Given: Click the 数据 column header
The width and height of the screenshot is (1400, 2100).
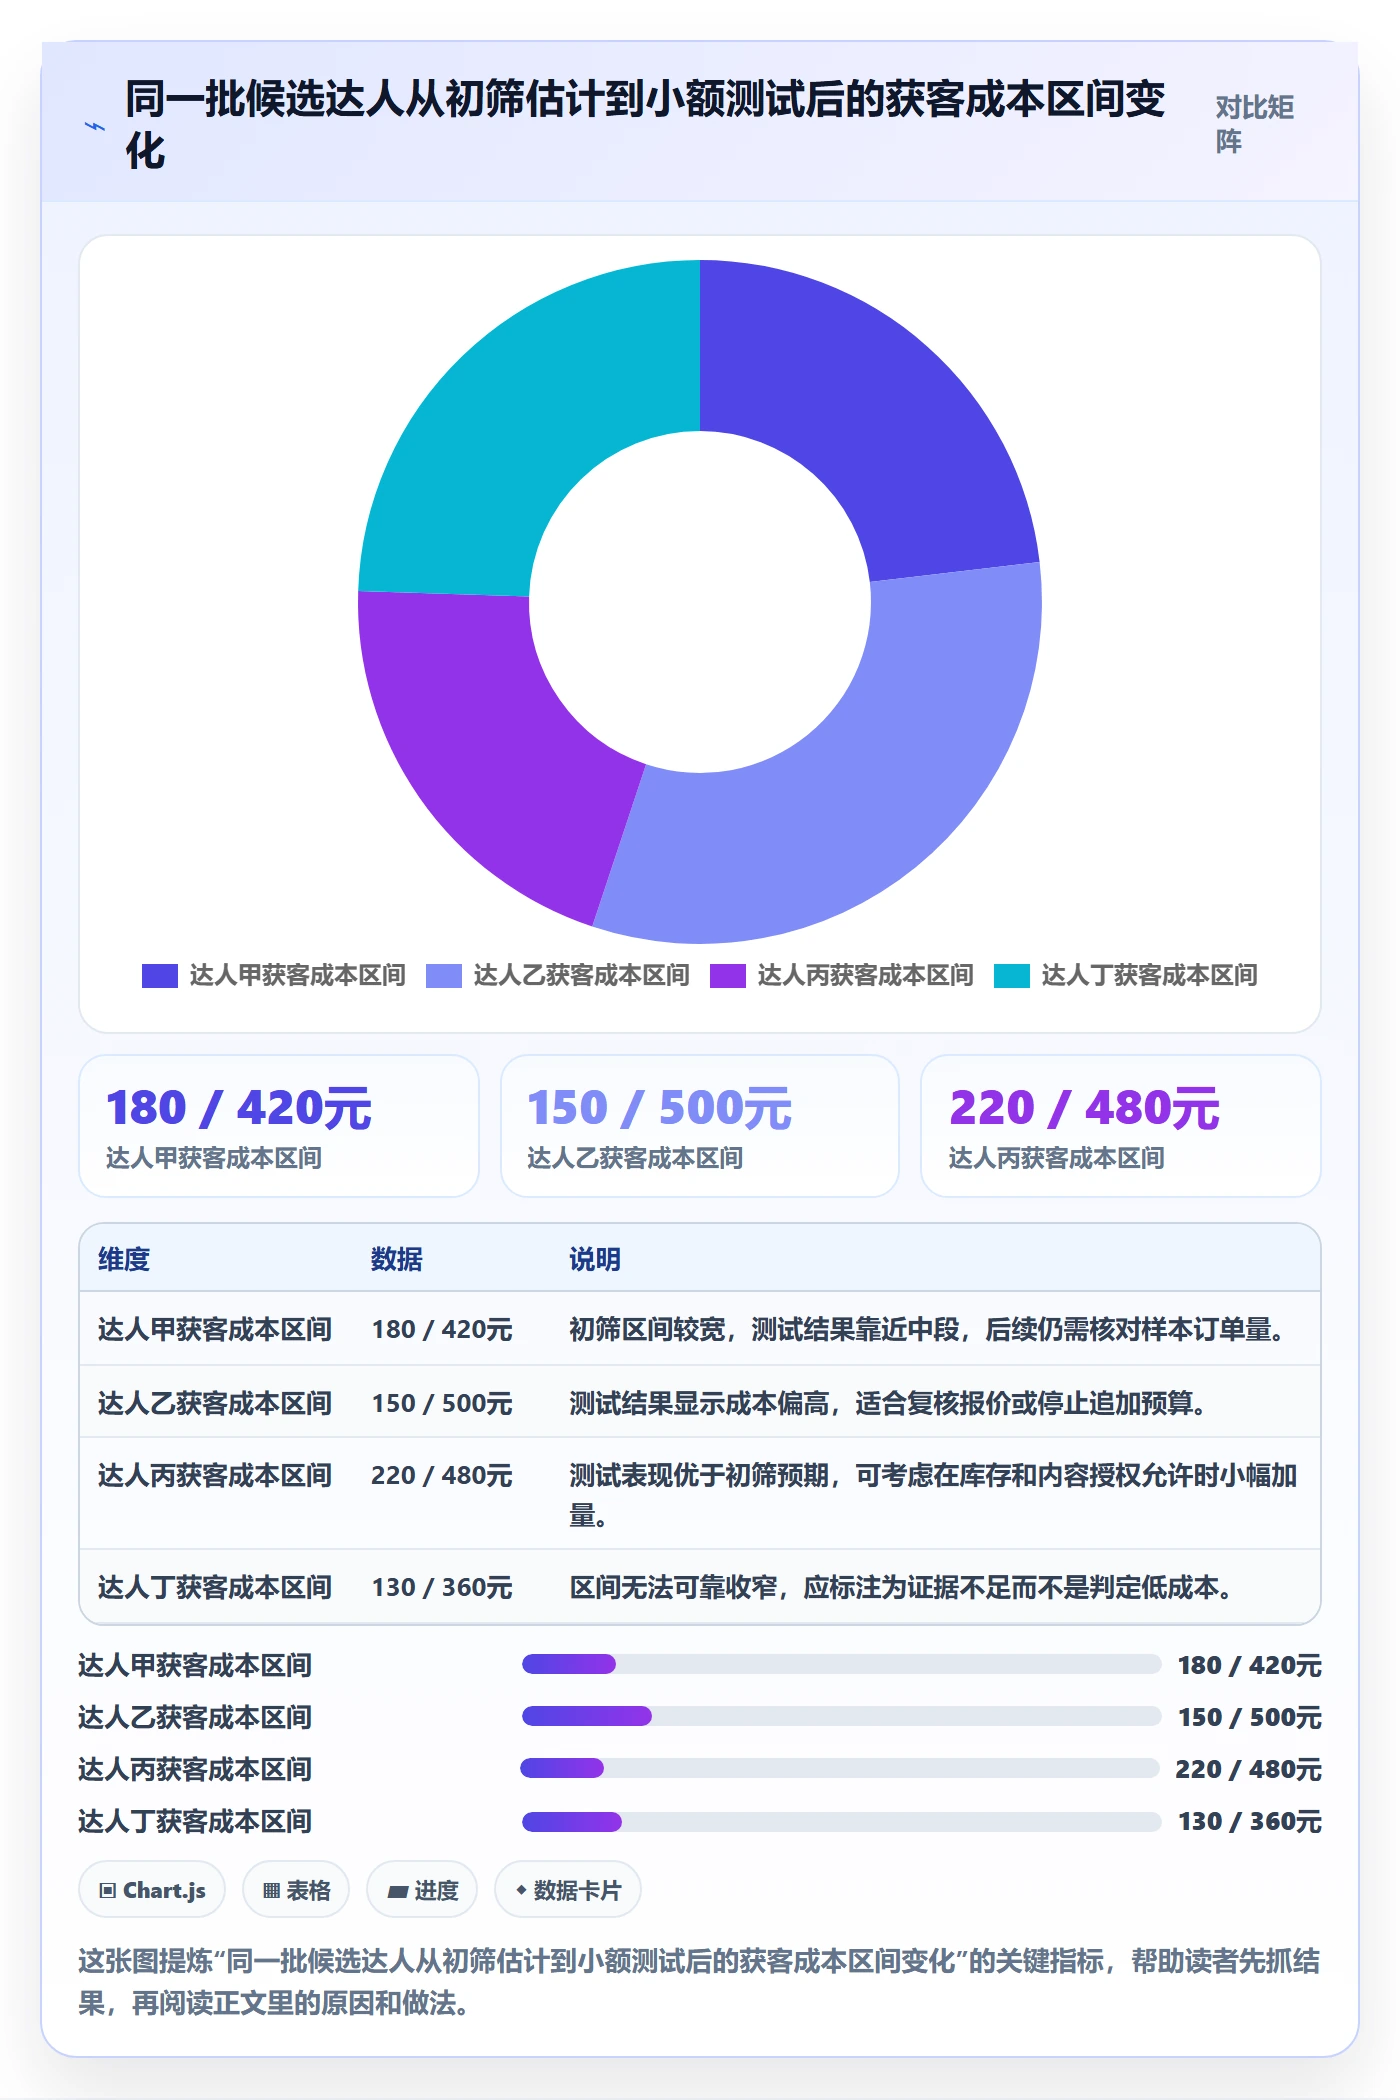Looking at the screenshot, I should pos(396,1259).
